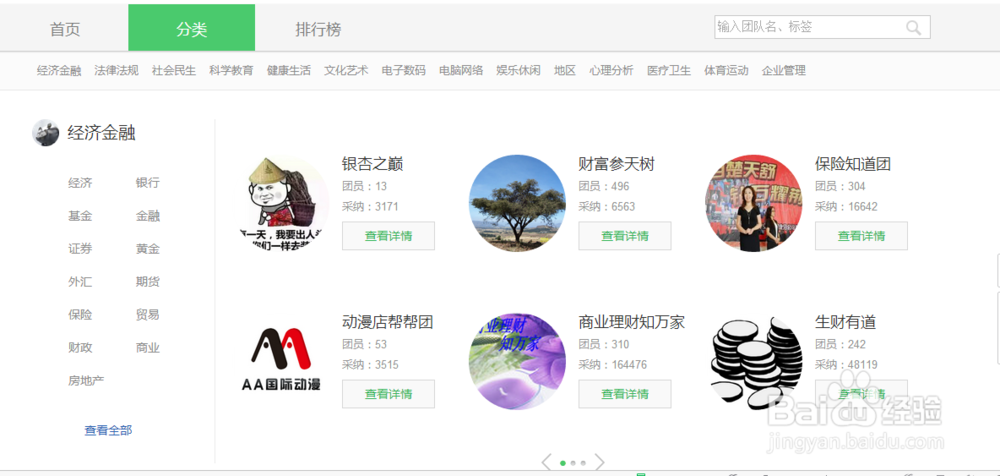Viewport: 1000px width, 476px height.
Task: Select the 心理分析 category
Action: pos(612,71)
